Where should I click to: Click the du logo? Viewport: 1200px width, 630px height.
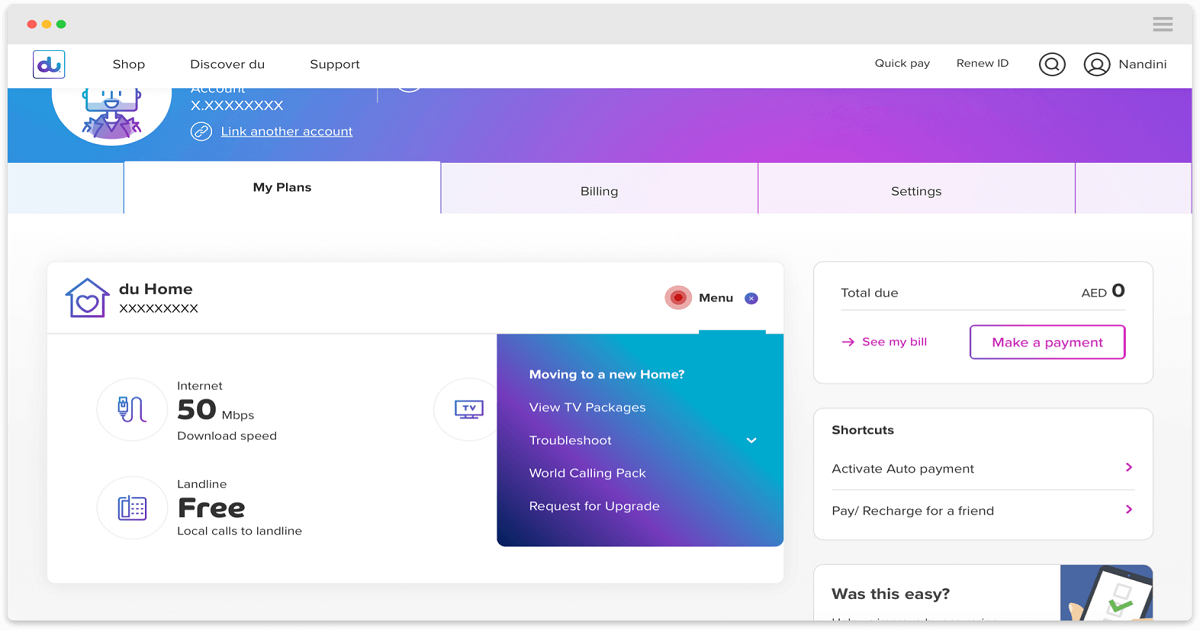pyautogui.click(x=49, y=64)
